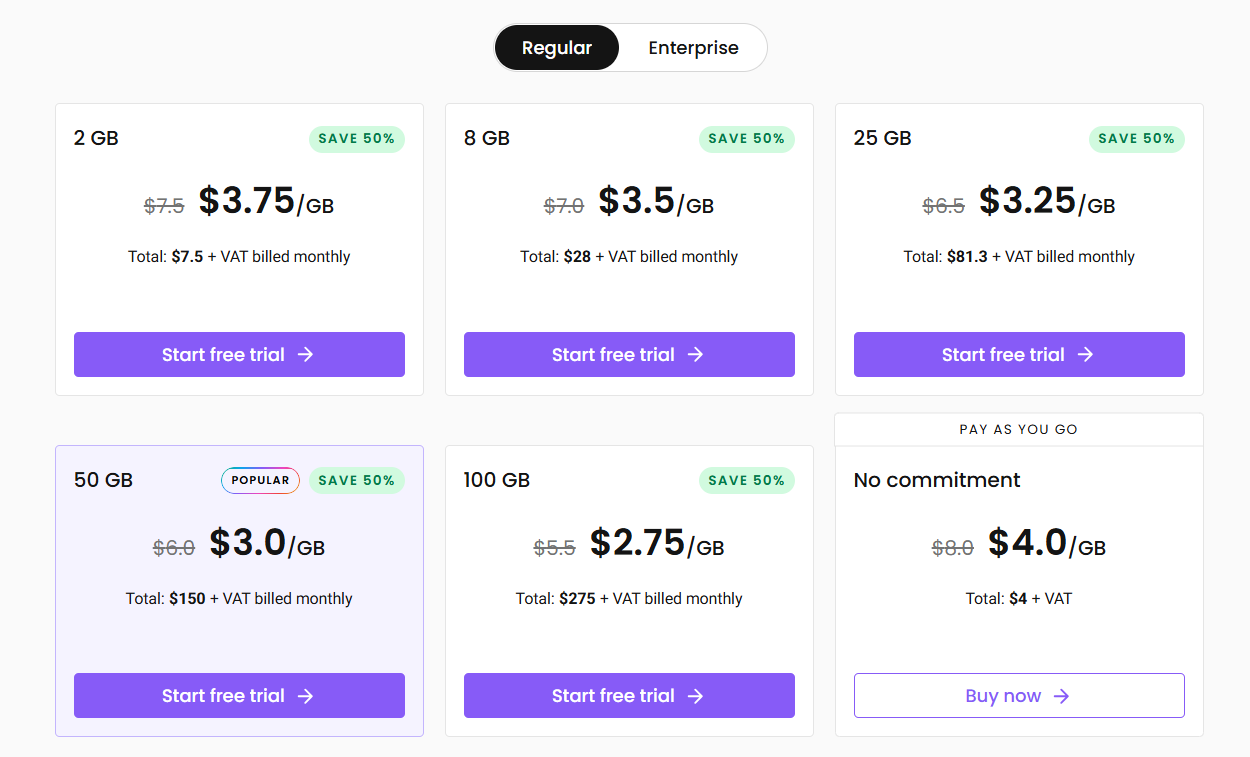The height and width of the screenshot is (757, 1250).
Task: Click the PAY AS YOU GO header
Action: 1019,429
